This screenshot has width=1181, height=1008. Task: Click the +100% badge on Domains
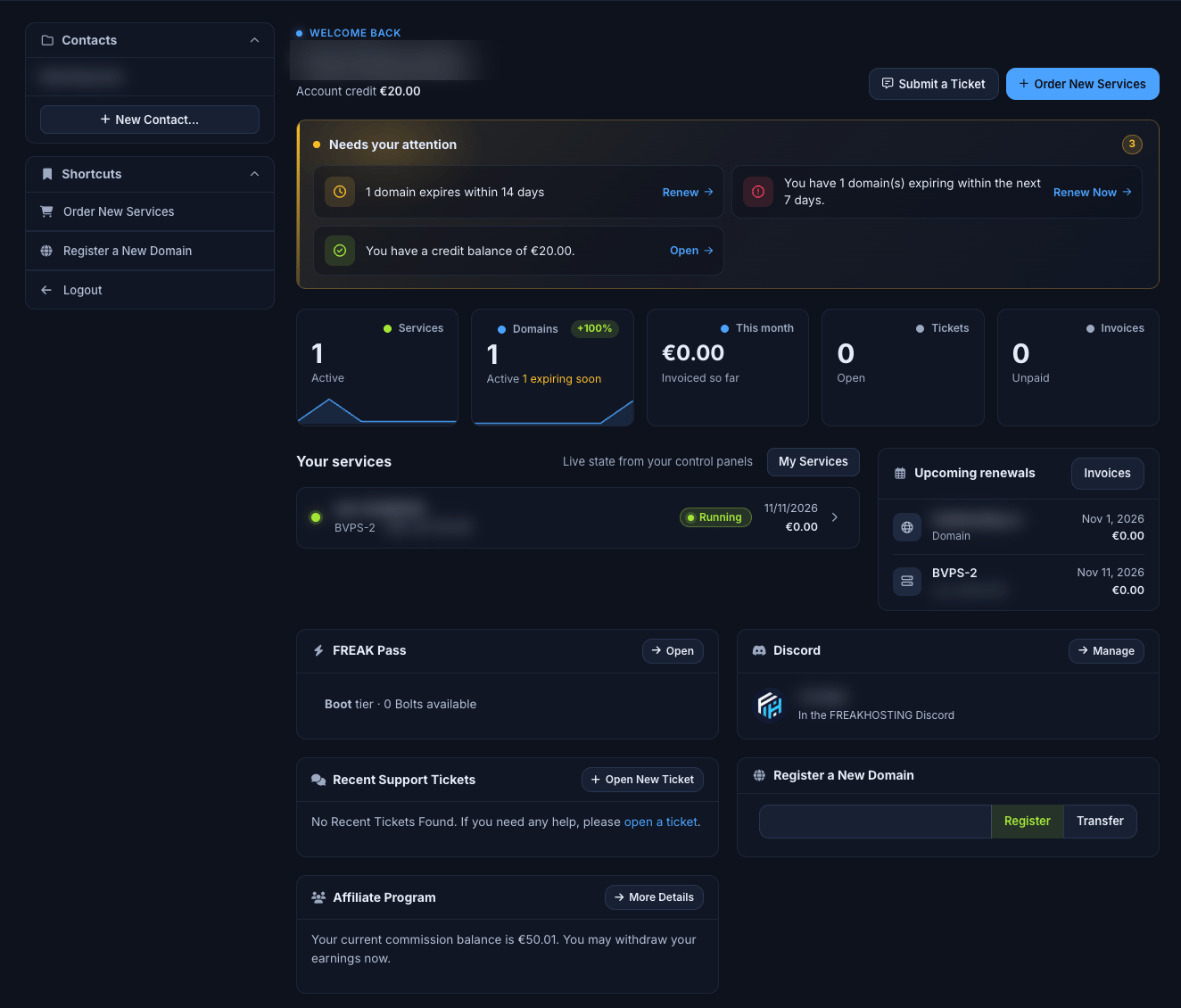tap(594, 328)
